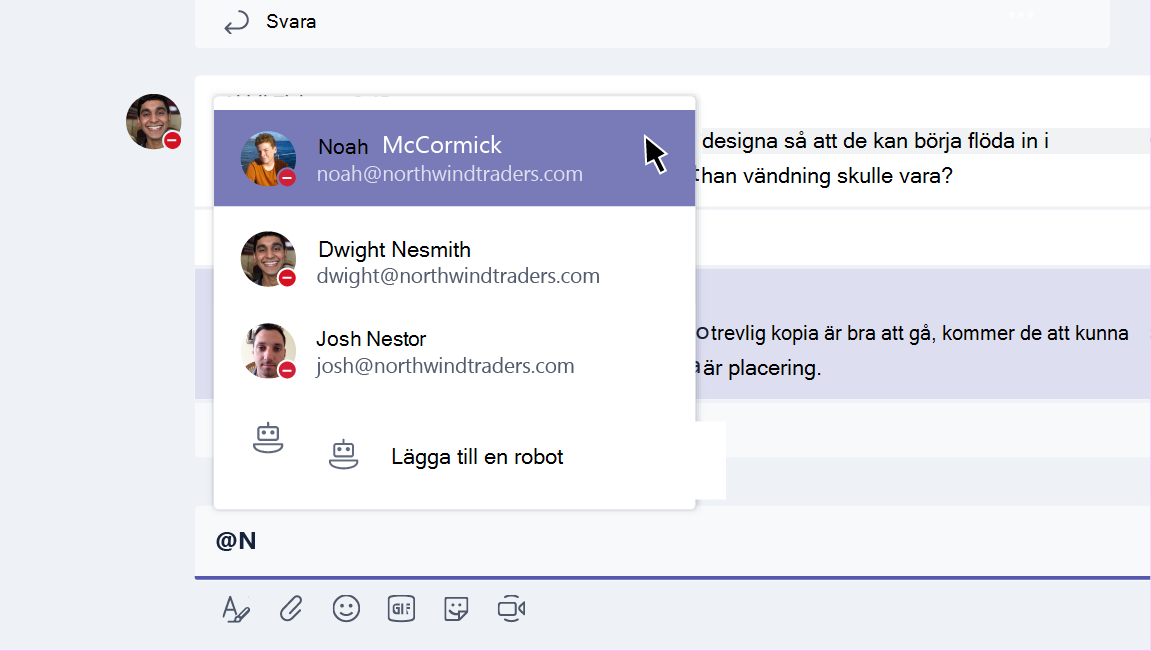
Task: Open the emoji picker
Action: click(x=346, y=608)
